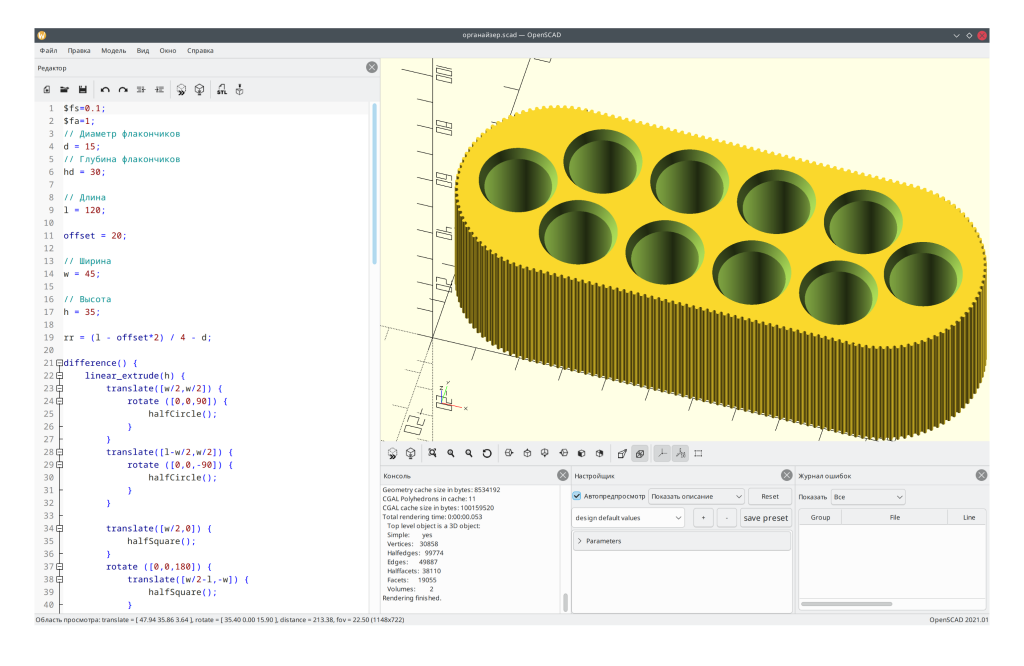The height and width of the screenshot is (666, 1024).
Task: Toggle the Show Axes button
Action: click(x=662, y=453)
